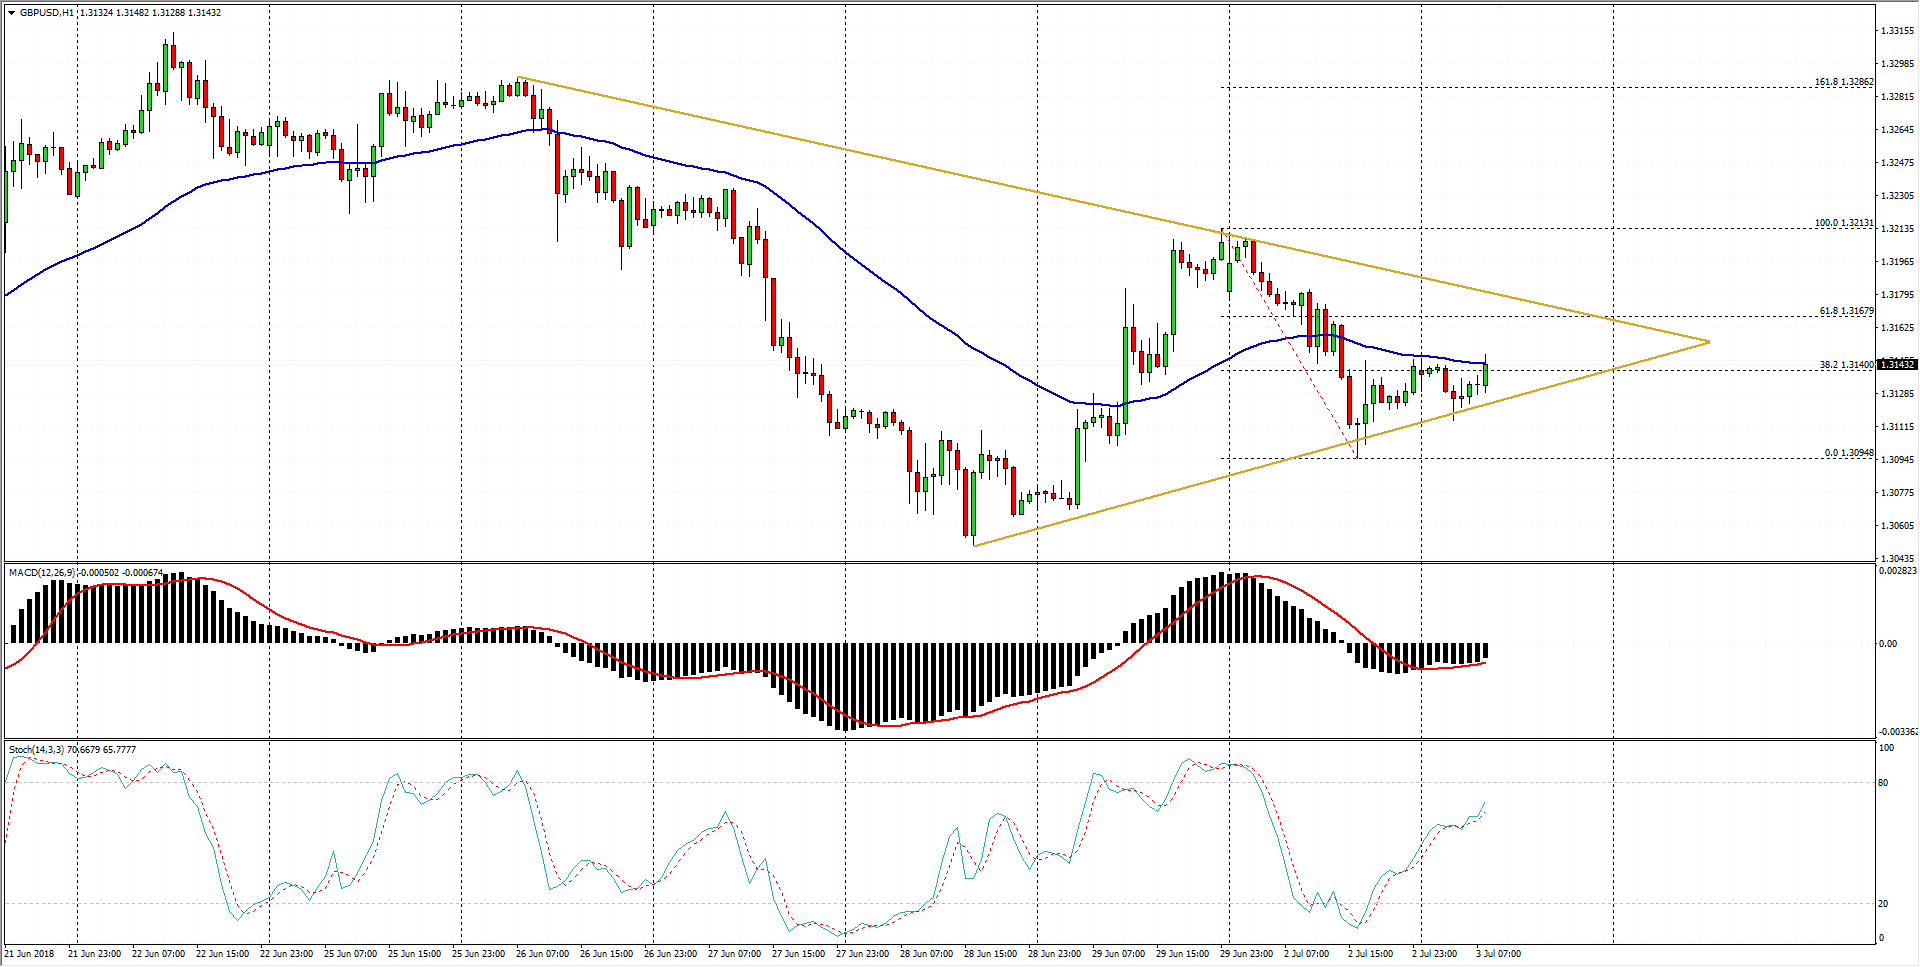Select the black current price tag 1.31432

tap(1897, 364)
